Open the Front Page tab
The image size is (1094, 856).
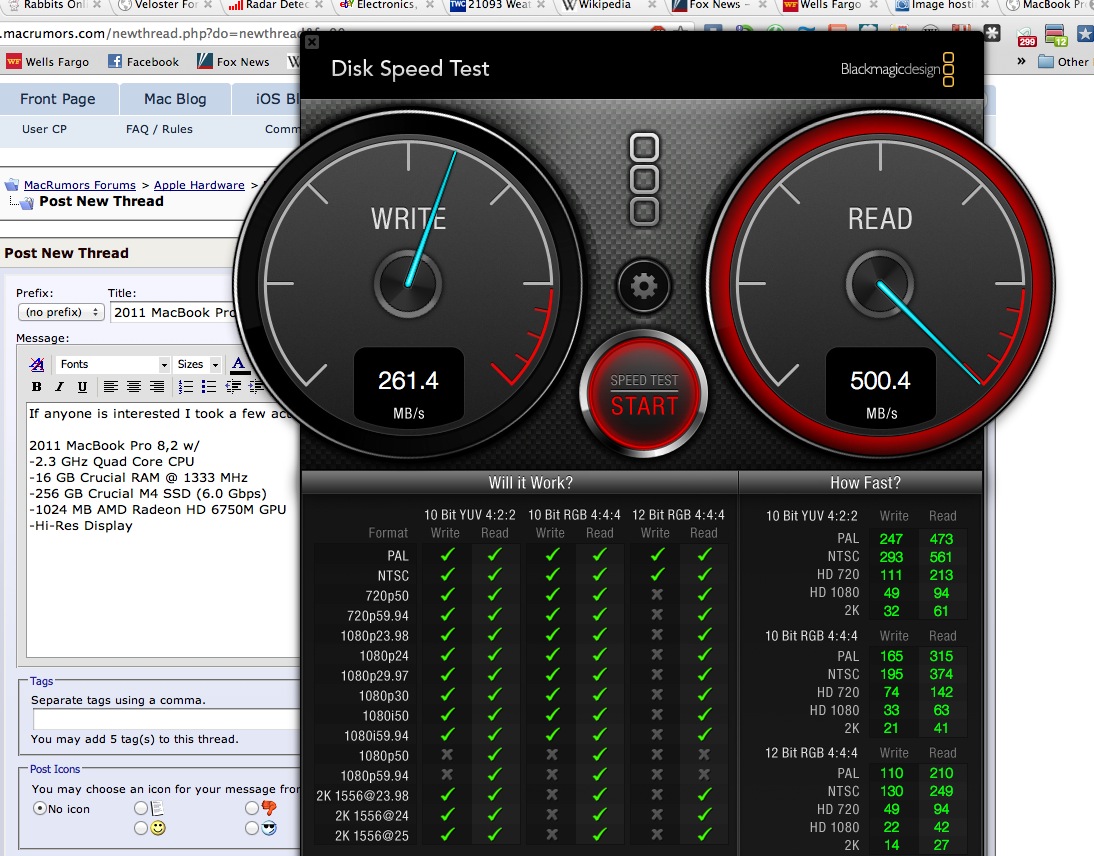(x=58, y=99)
